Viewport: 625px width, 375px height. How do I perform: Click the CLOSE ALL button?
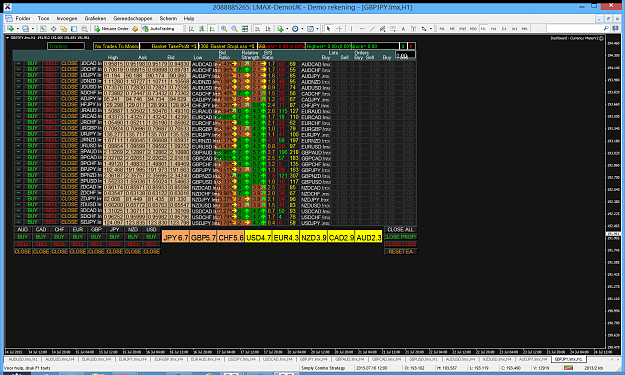pos(401,230)
